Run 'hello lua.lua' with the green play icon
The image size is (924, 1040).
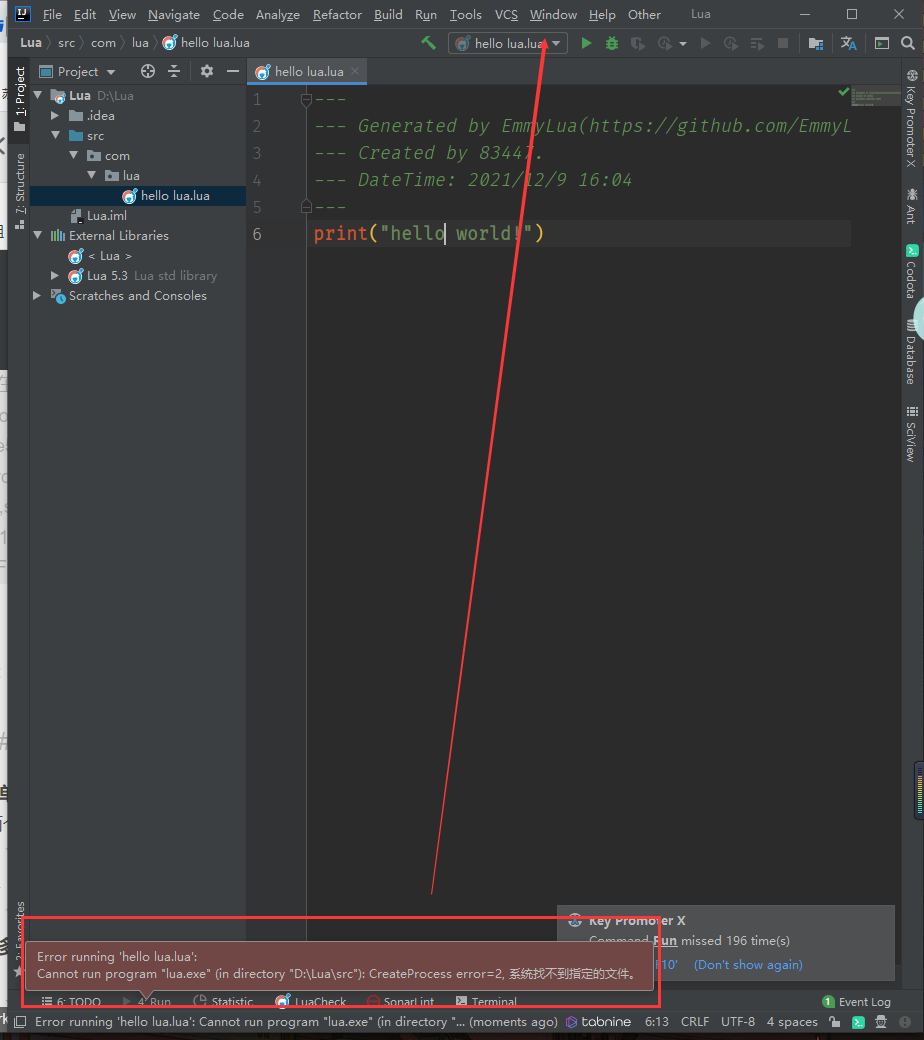586,43
